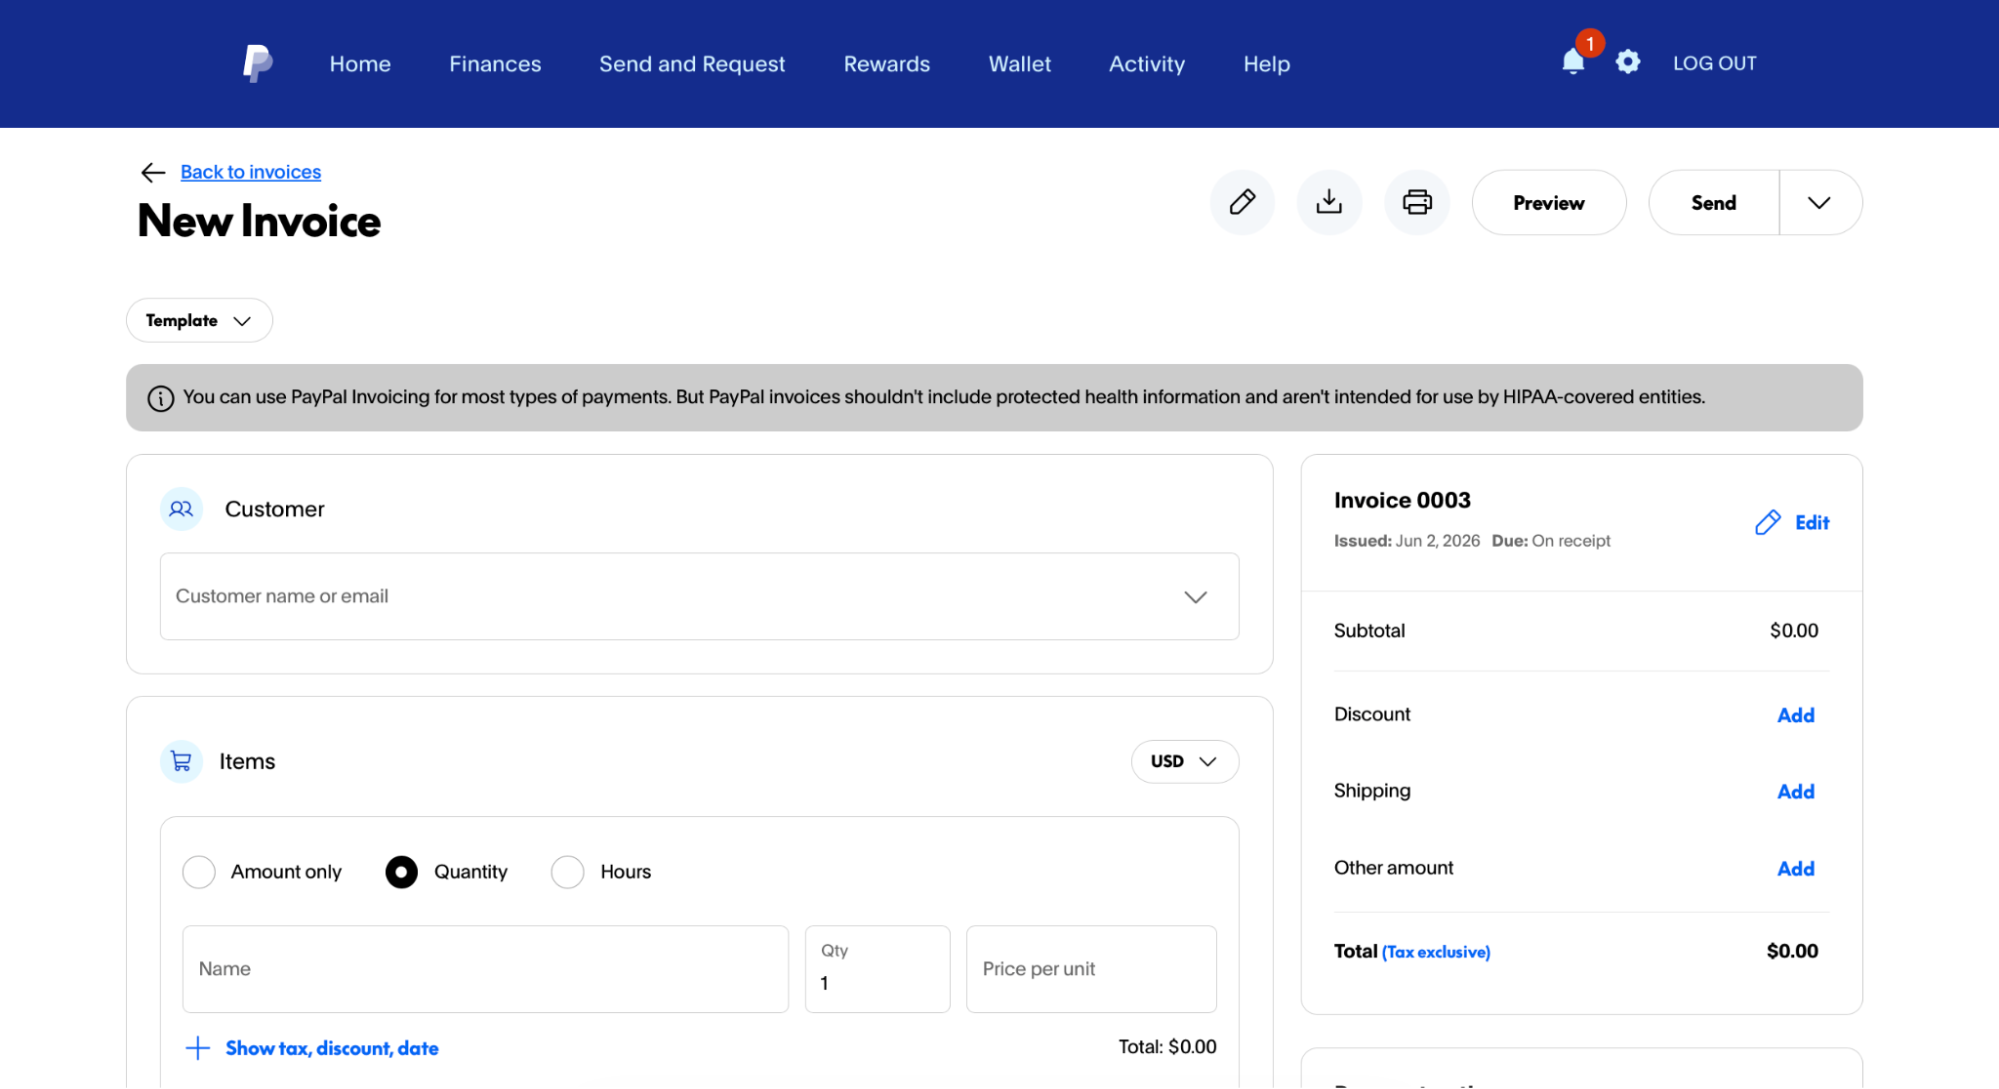Click the Tax exclusive link

[x=1436, y=952]
